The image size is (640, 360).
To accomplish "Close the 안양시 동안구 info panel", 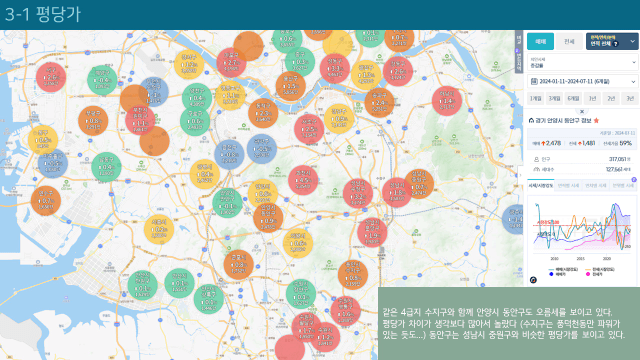I will (582, 111).
